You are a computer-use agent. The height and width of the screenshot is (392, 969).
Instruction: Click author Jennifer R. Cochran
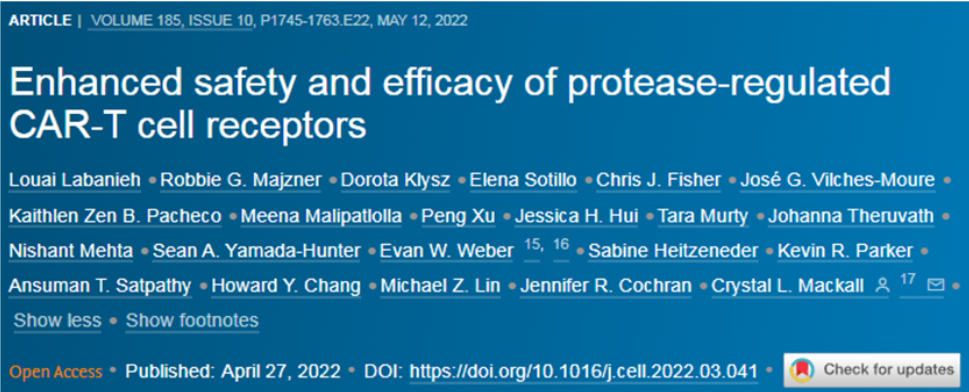click(606, 286)
